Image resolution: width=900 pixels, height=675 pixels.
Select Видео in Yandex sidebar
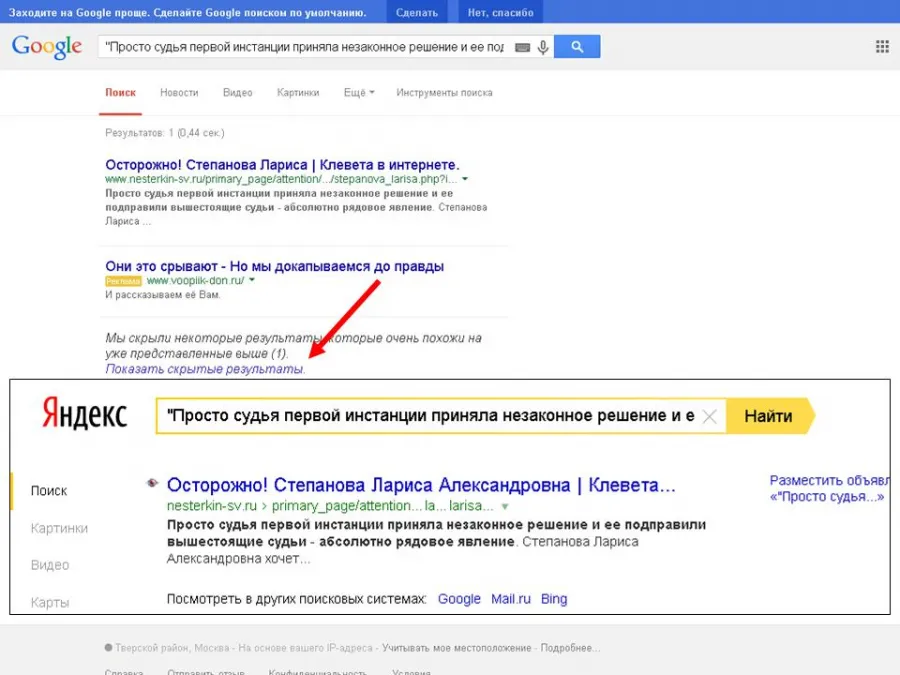coord(50,565)
